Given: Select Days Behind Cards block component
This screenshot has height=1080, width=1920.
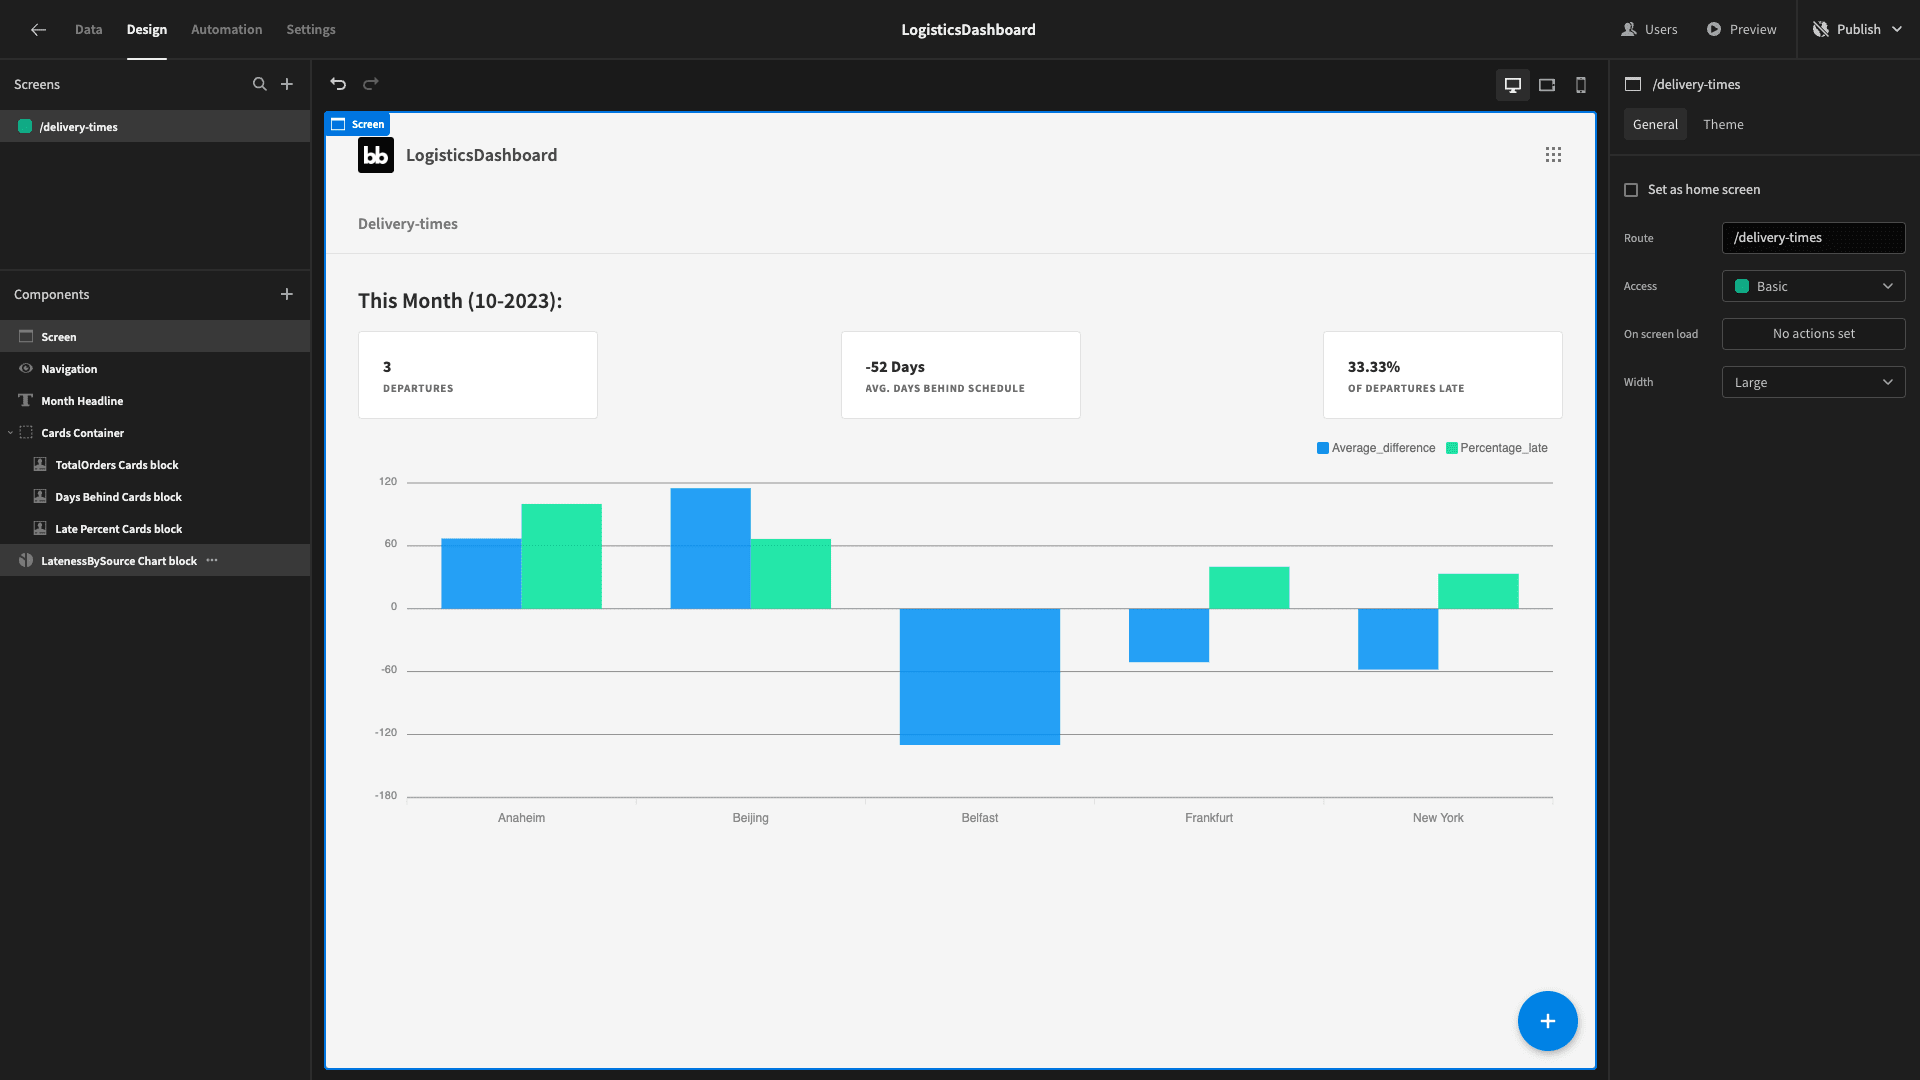Looking at the screenshot, I should (155, 497).
